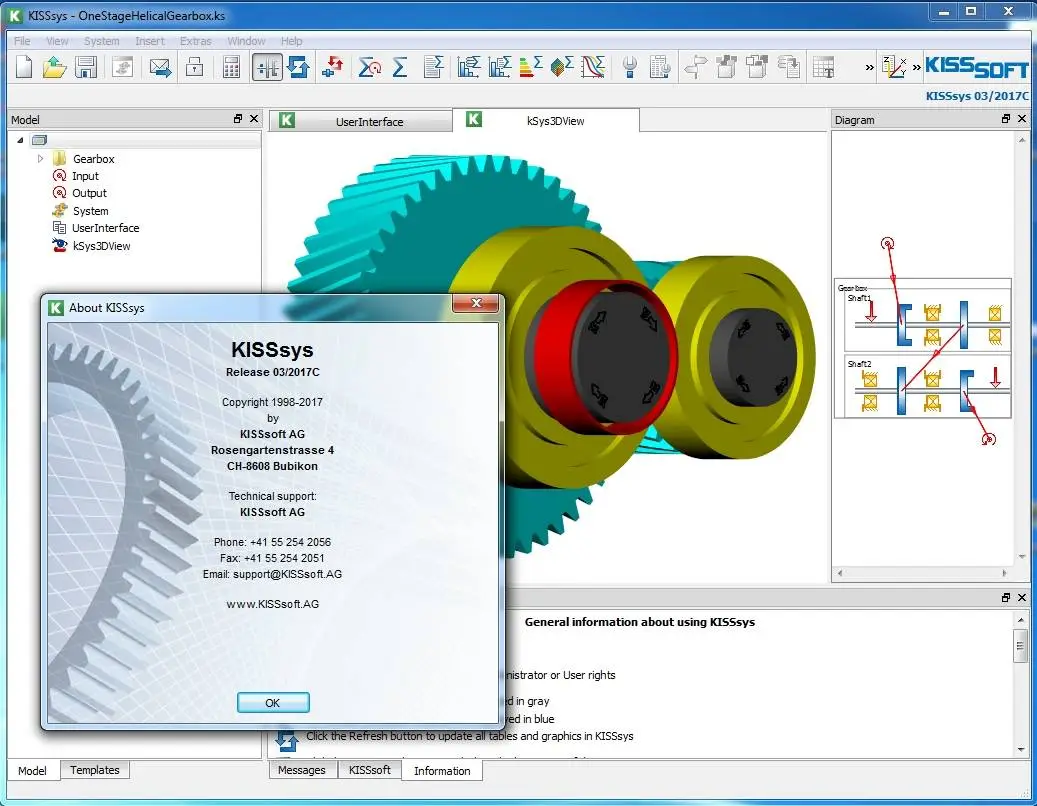Click the calculator icon in the toolbar
Screen dimensions: 1037x806
(x=231, y=67)
